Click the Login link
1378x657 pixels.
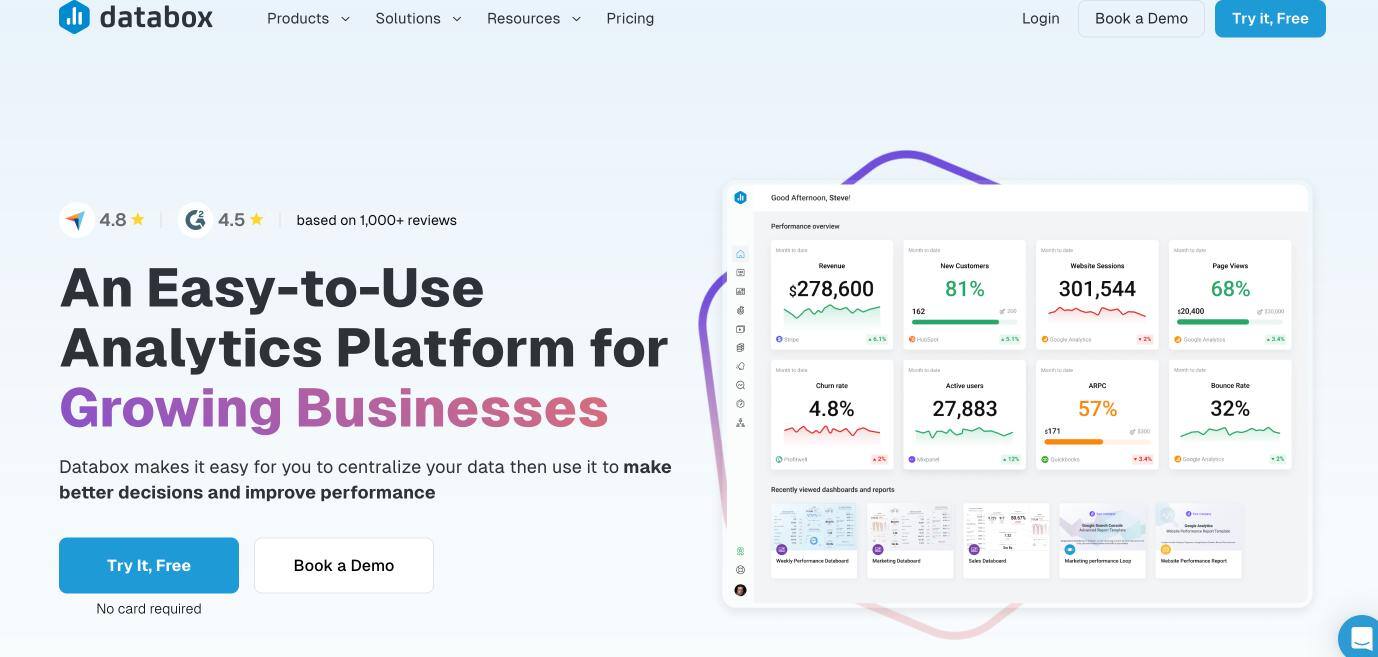coord(1040,18)
